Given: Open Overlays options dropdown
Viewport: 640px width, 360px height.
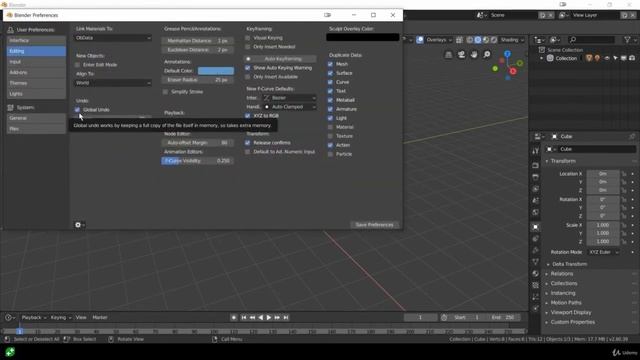Looking at the screenshot, I should point(439,40).
